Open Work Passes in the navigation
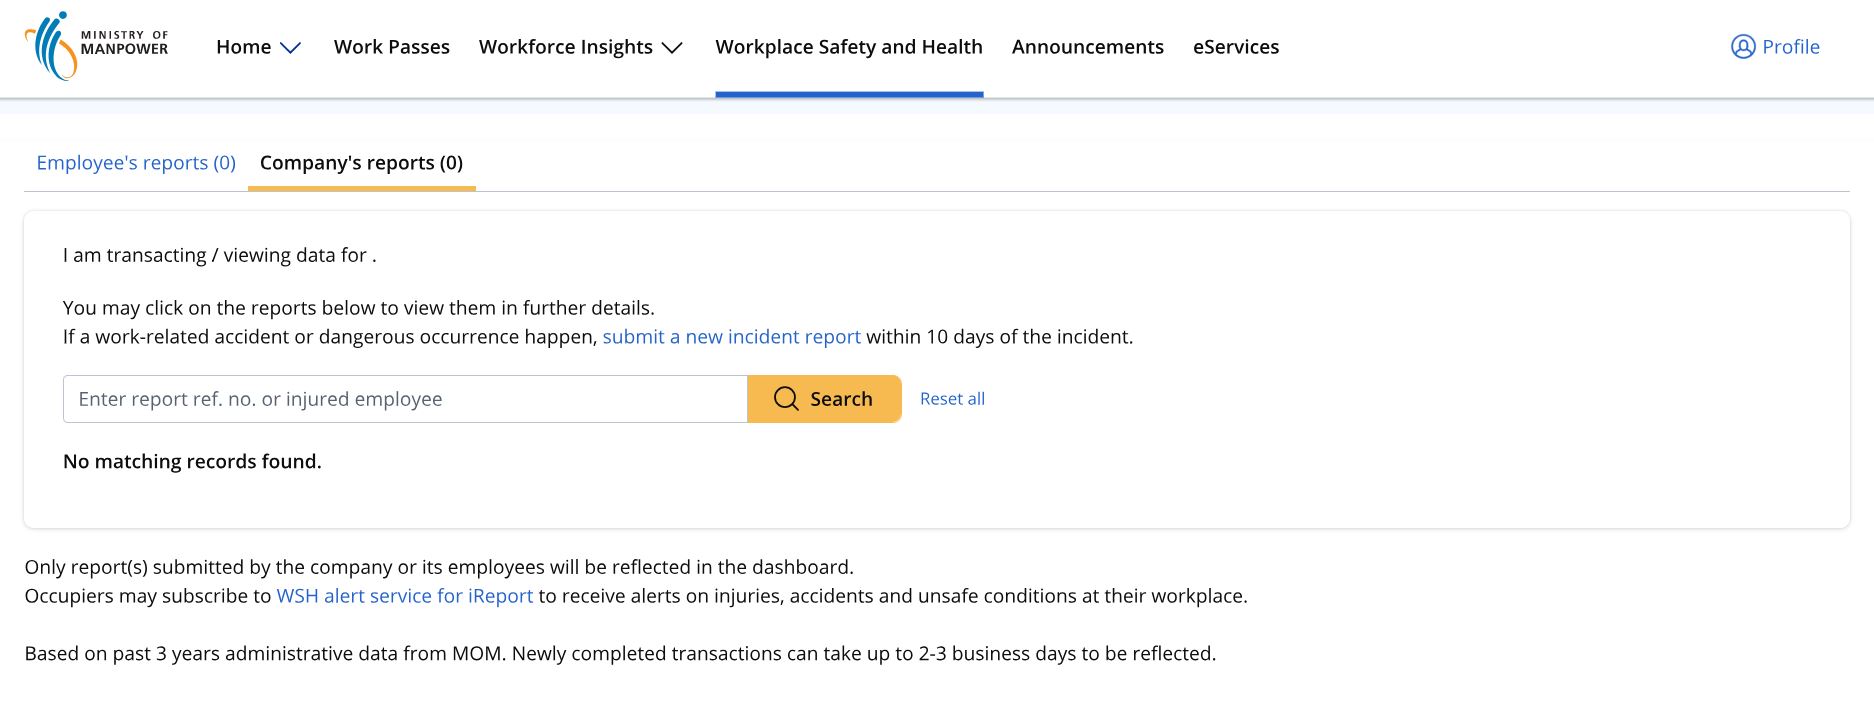Viewport: 1874px width, 709px height. click(x=392, y=47)
